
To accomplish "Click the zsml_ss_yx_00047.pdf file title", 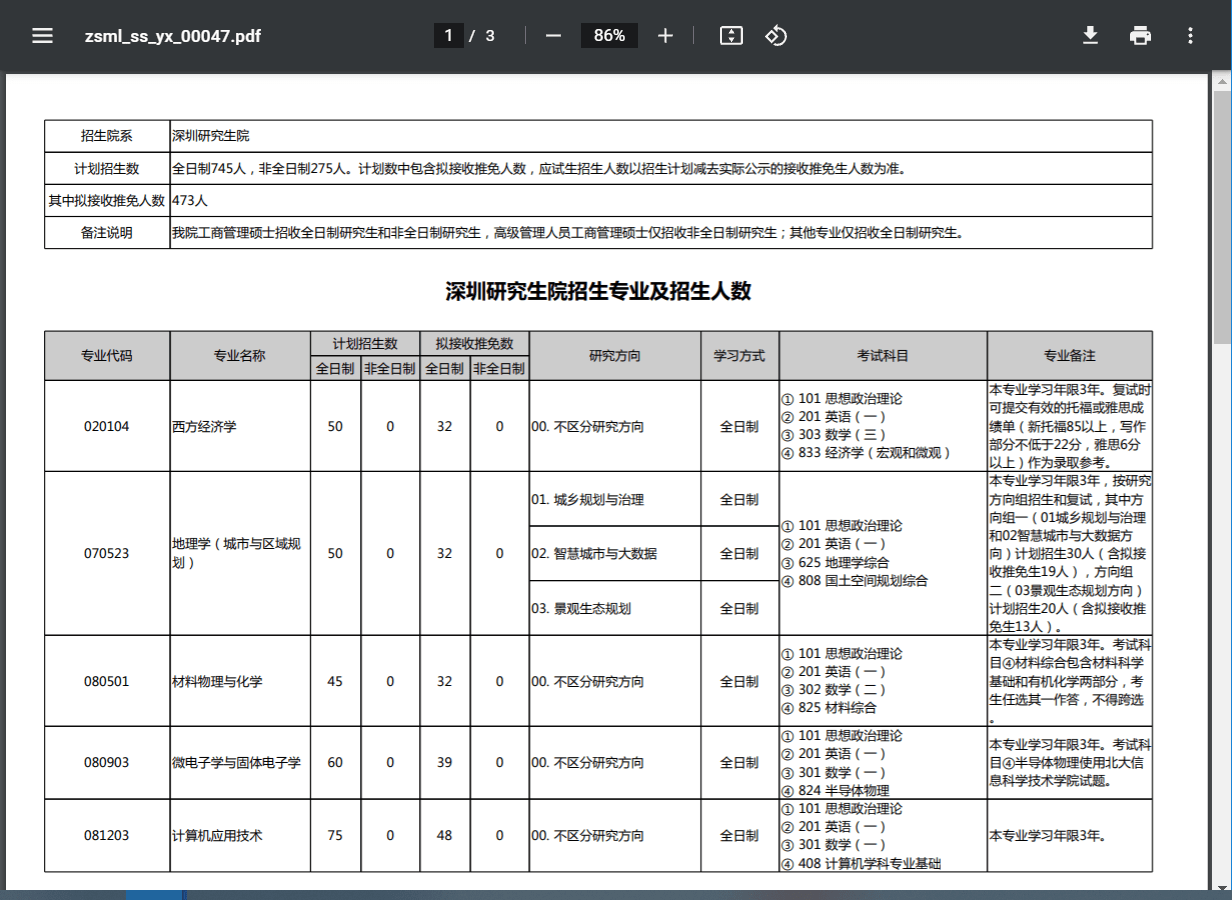I will (x=173, y=36).
